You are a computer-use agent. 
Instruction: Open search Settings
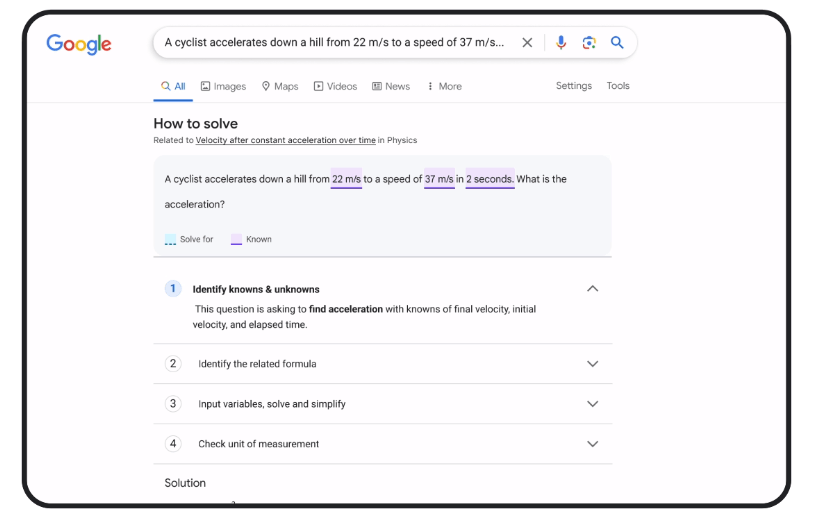point(574,86)
